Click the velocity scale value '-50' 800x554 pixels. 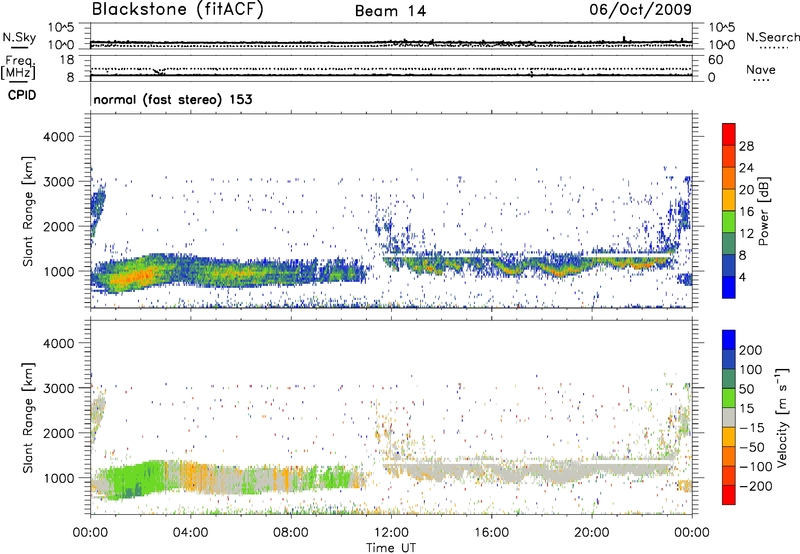pos(753,447)
